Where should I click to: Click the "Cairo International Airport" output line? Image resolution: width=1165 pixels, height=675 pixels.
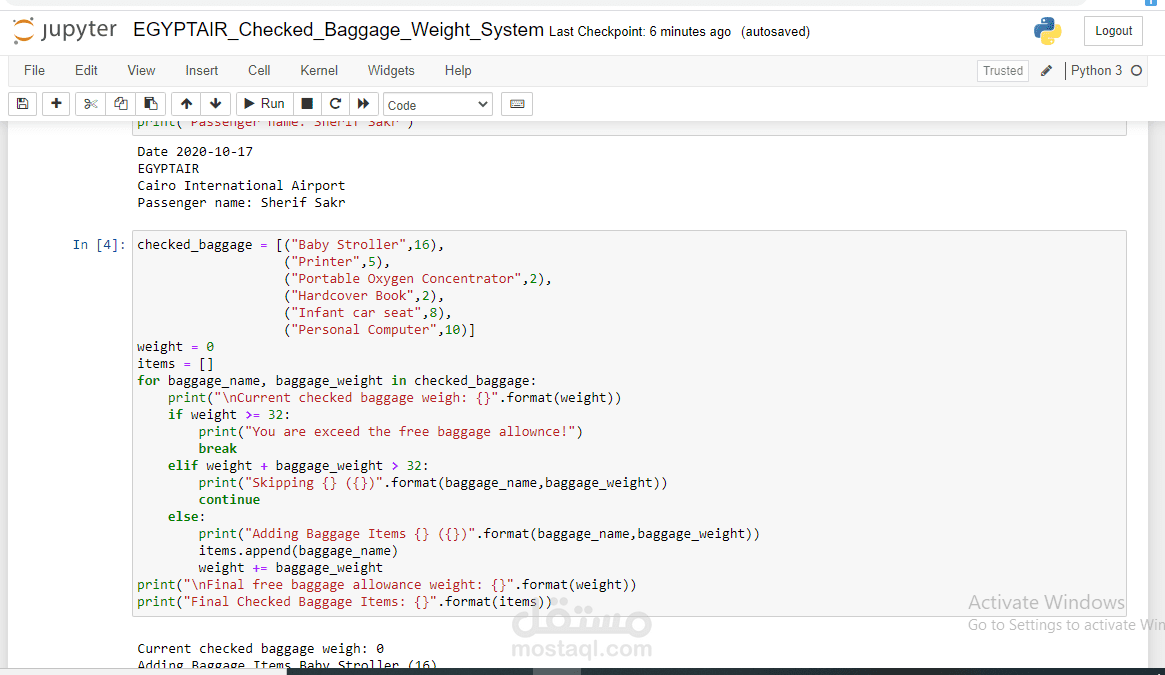(241, 185)
